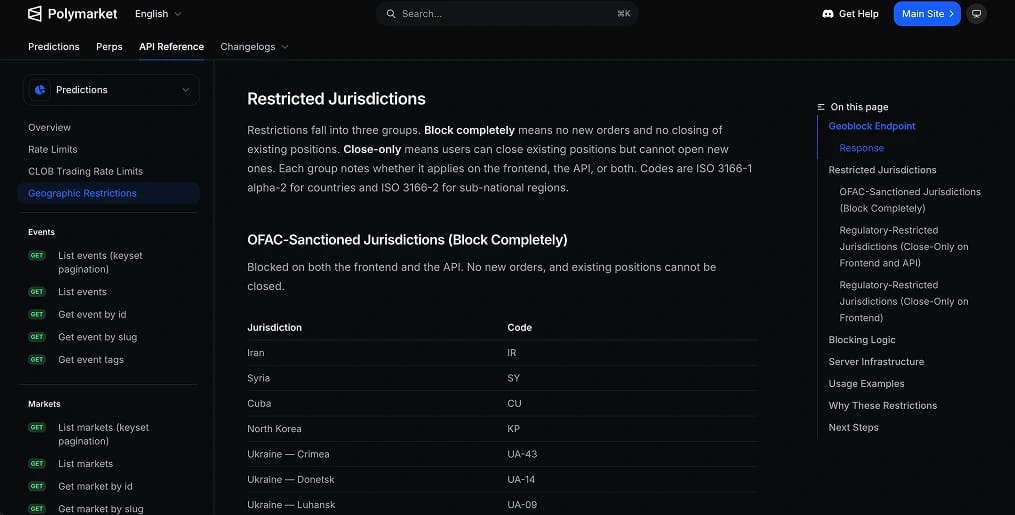Jump to OFAC-Sanctioned Jurisdictions outline entry
The image size is (1015, 515).
[x=910, y=200]
